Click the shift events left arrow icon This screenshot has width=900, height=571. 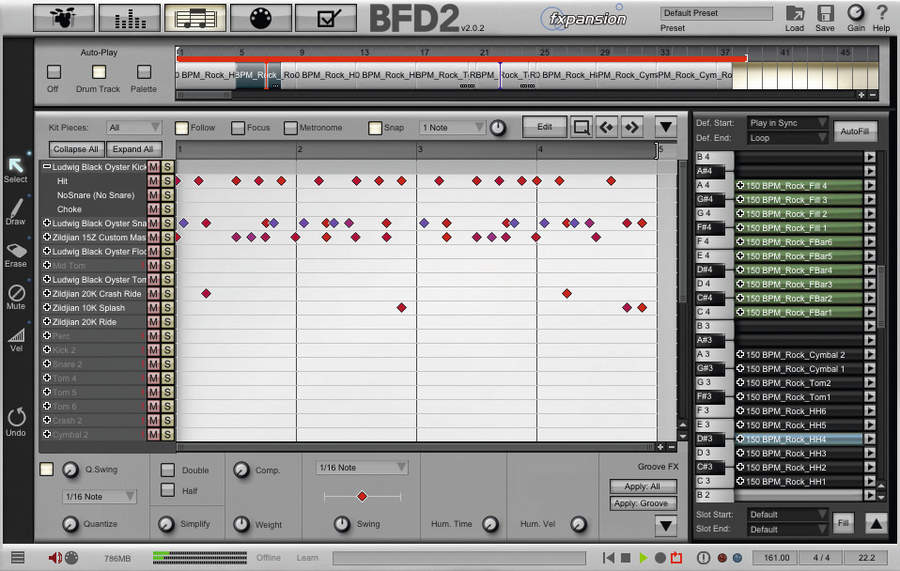coord(606,127)
